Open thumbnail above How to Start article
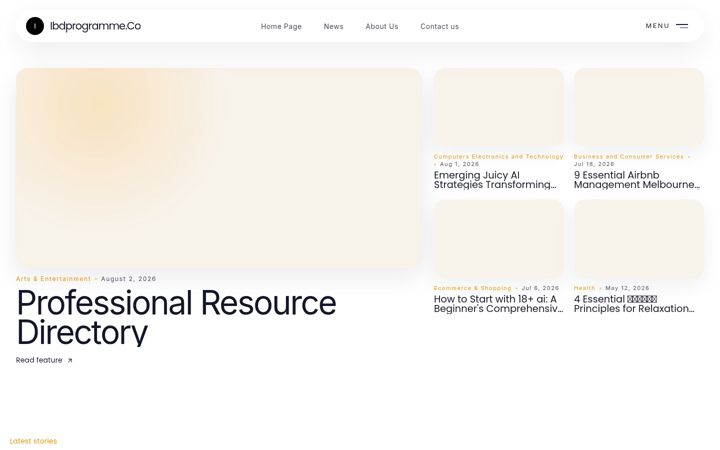Image resolution: width=720 pixels, height=450 pixels. click(x=499, y=239)
